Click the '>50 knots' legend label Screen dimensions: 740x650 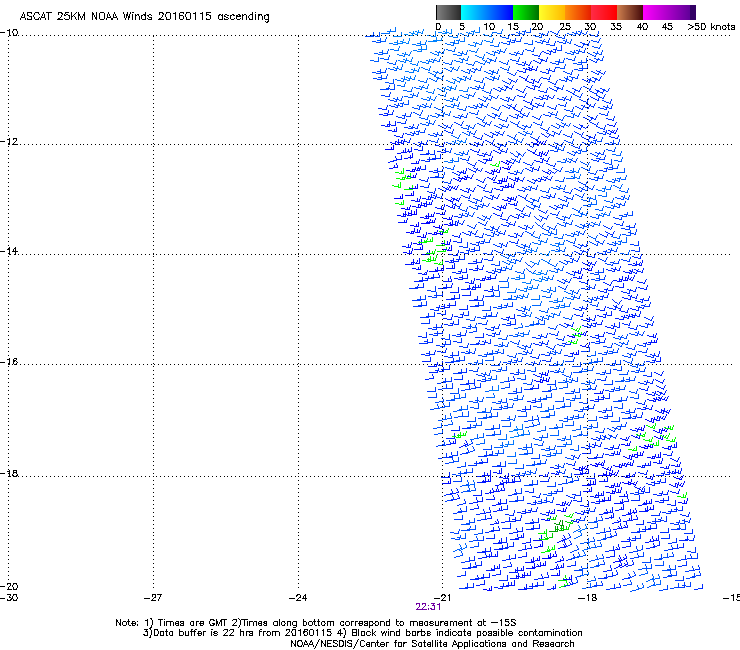tap(711, 27)
